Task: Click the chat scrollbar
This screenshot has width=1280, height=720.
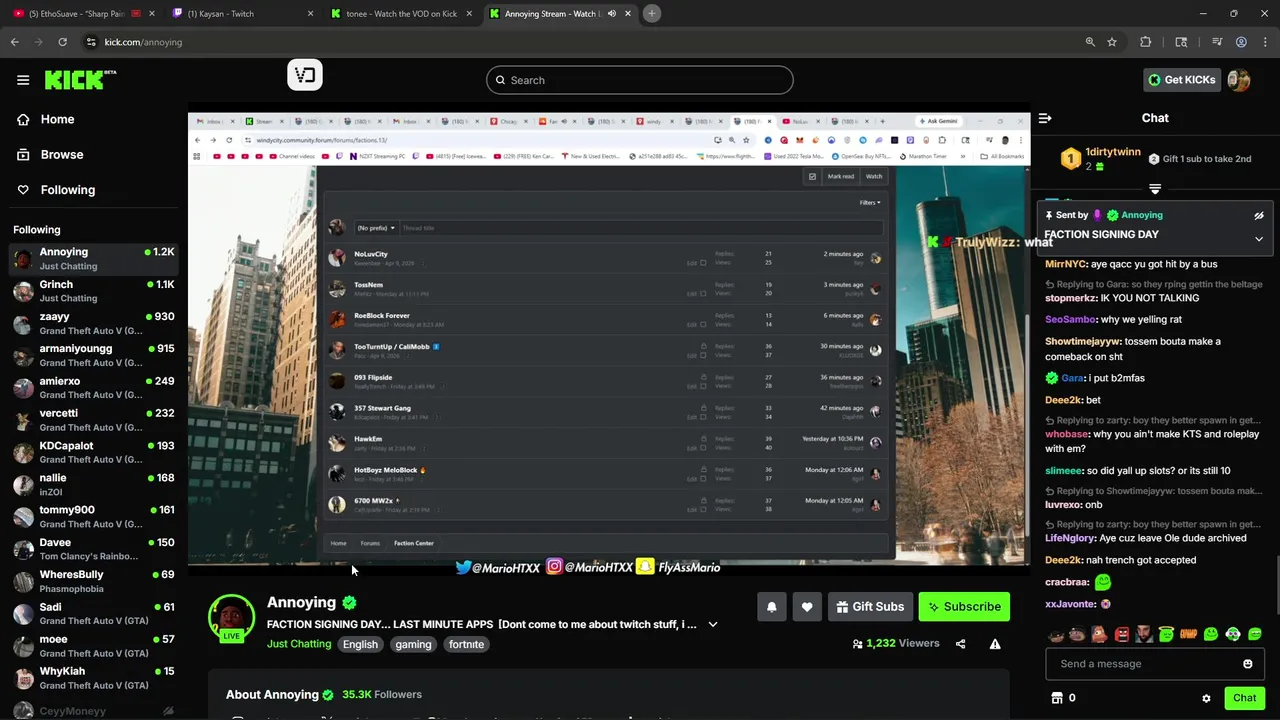Action: (1276, 585)
